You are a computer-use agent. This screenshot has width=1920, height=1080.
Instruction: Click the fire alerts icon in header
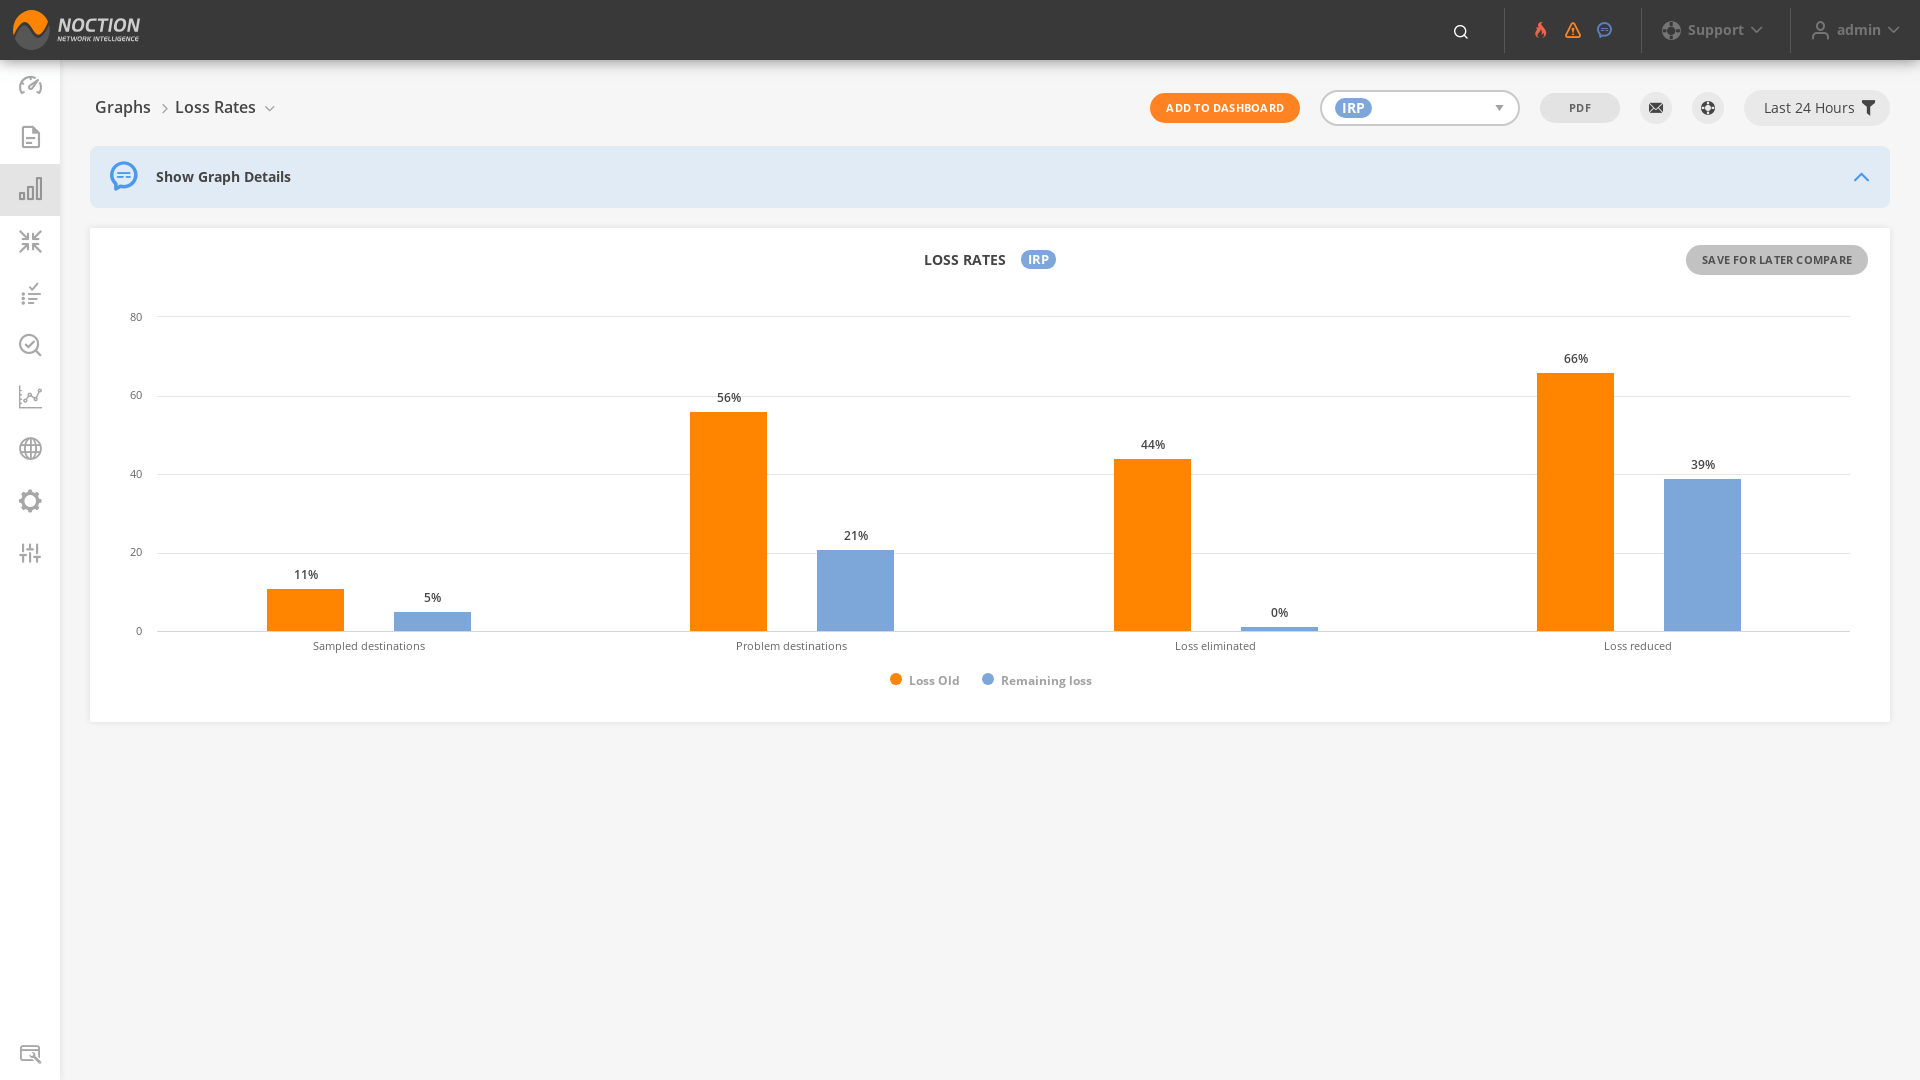click(x=1541, y=30)
